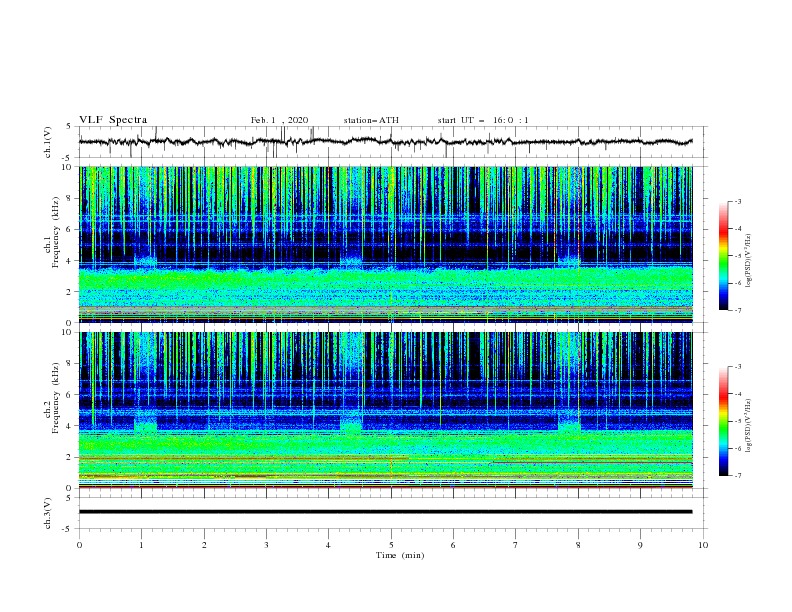Click the "station=ATH" header text

(371, 120)
